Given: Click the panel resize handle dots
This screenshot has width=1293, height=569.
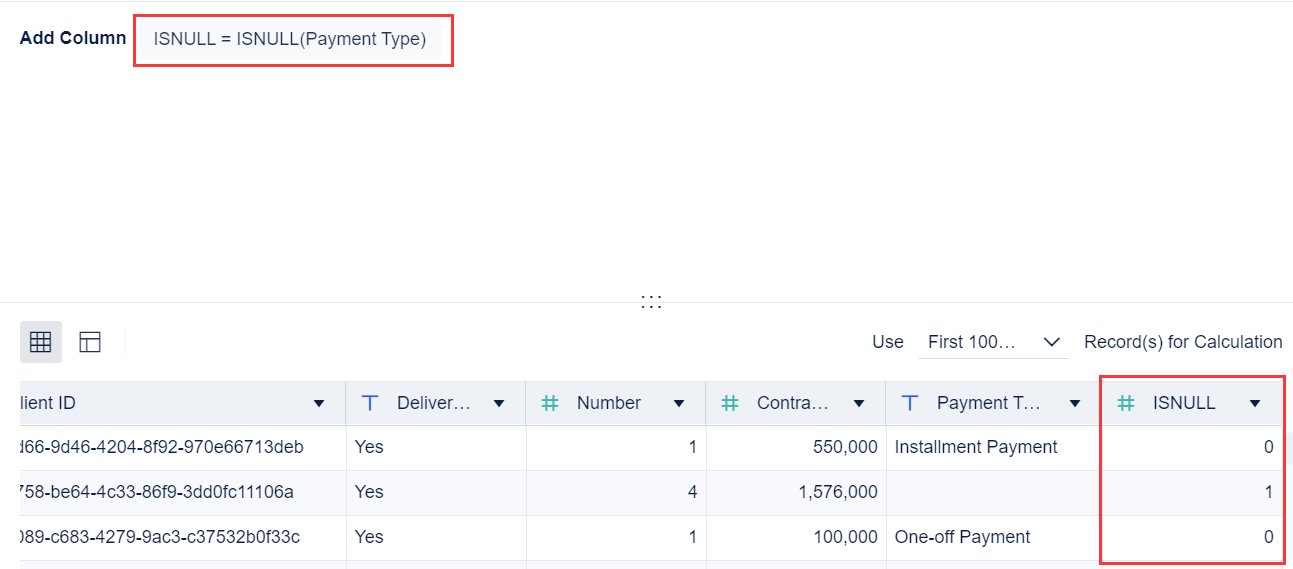Looking at the screenshot, I should coord(651,302).
